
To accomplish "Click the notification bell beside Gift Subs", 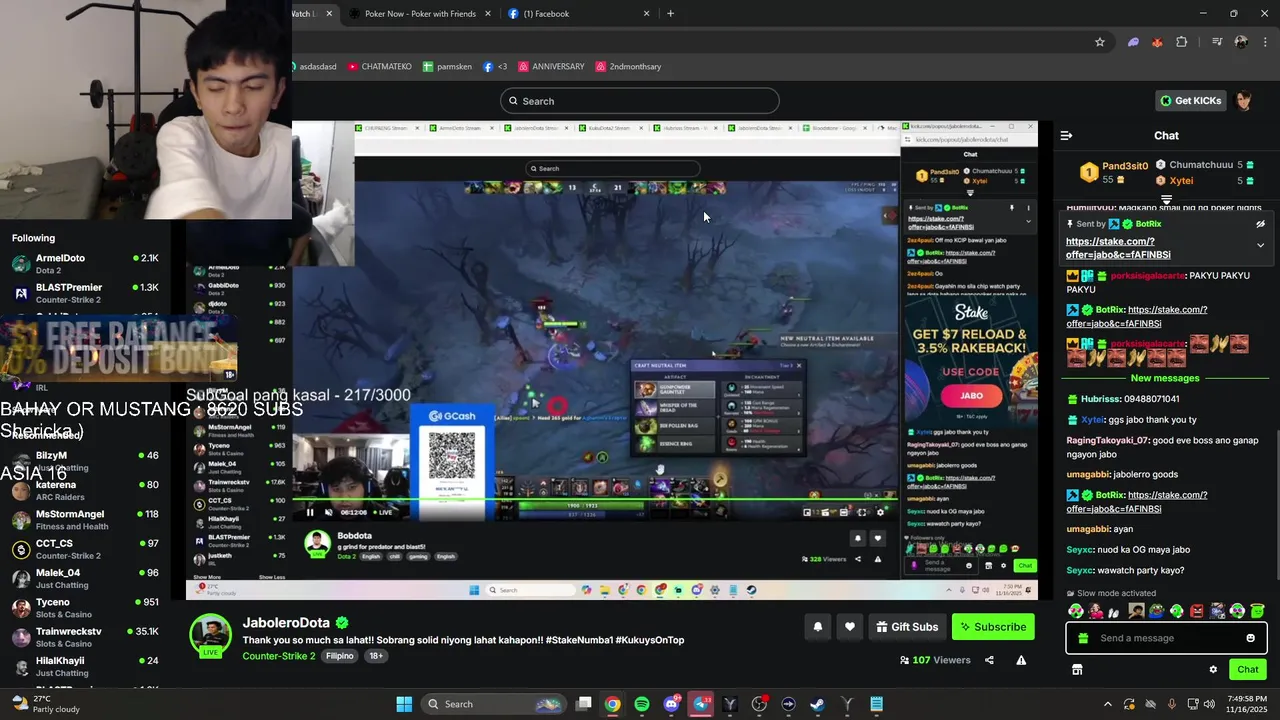I will (818, 627).
